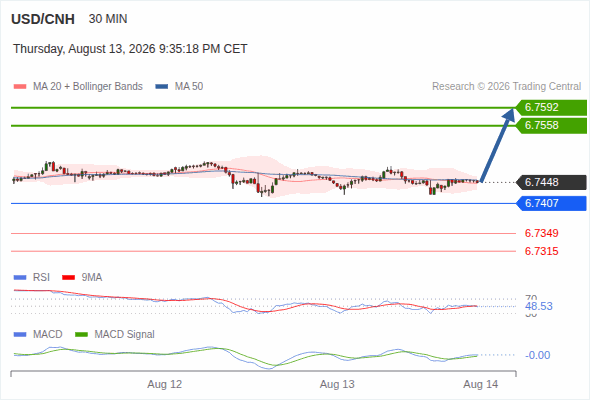The image size is (590, 400).
Task: Click the 6.7558 green resistance price tag
Action: coord(552,126)
